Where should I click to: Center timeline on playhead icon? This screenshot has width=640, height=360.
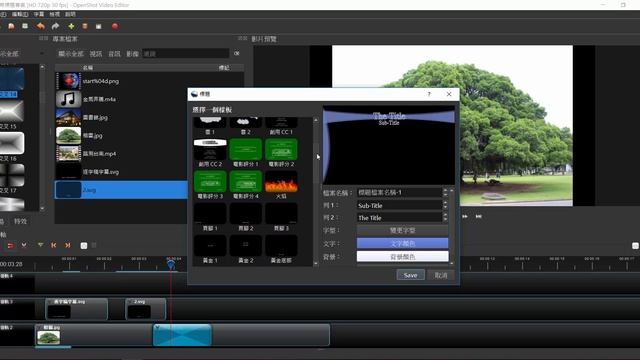[x=84, y=245]
